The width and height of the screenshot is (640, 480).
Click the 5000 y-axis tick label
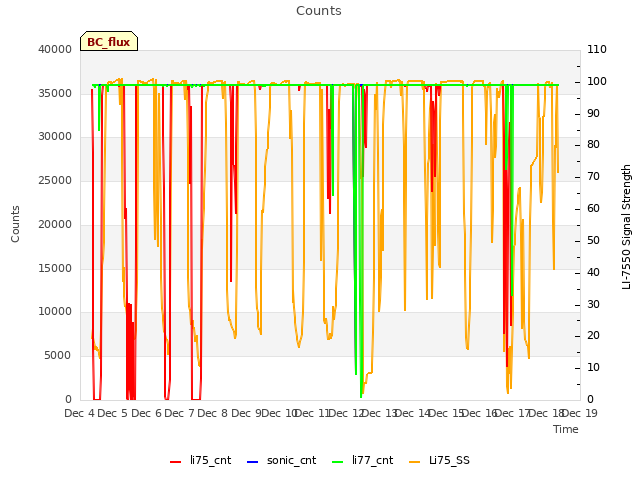[x=58, y=356]
